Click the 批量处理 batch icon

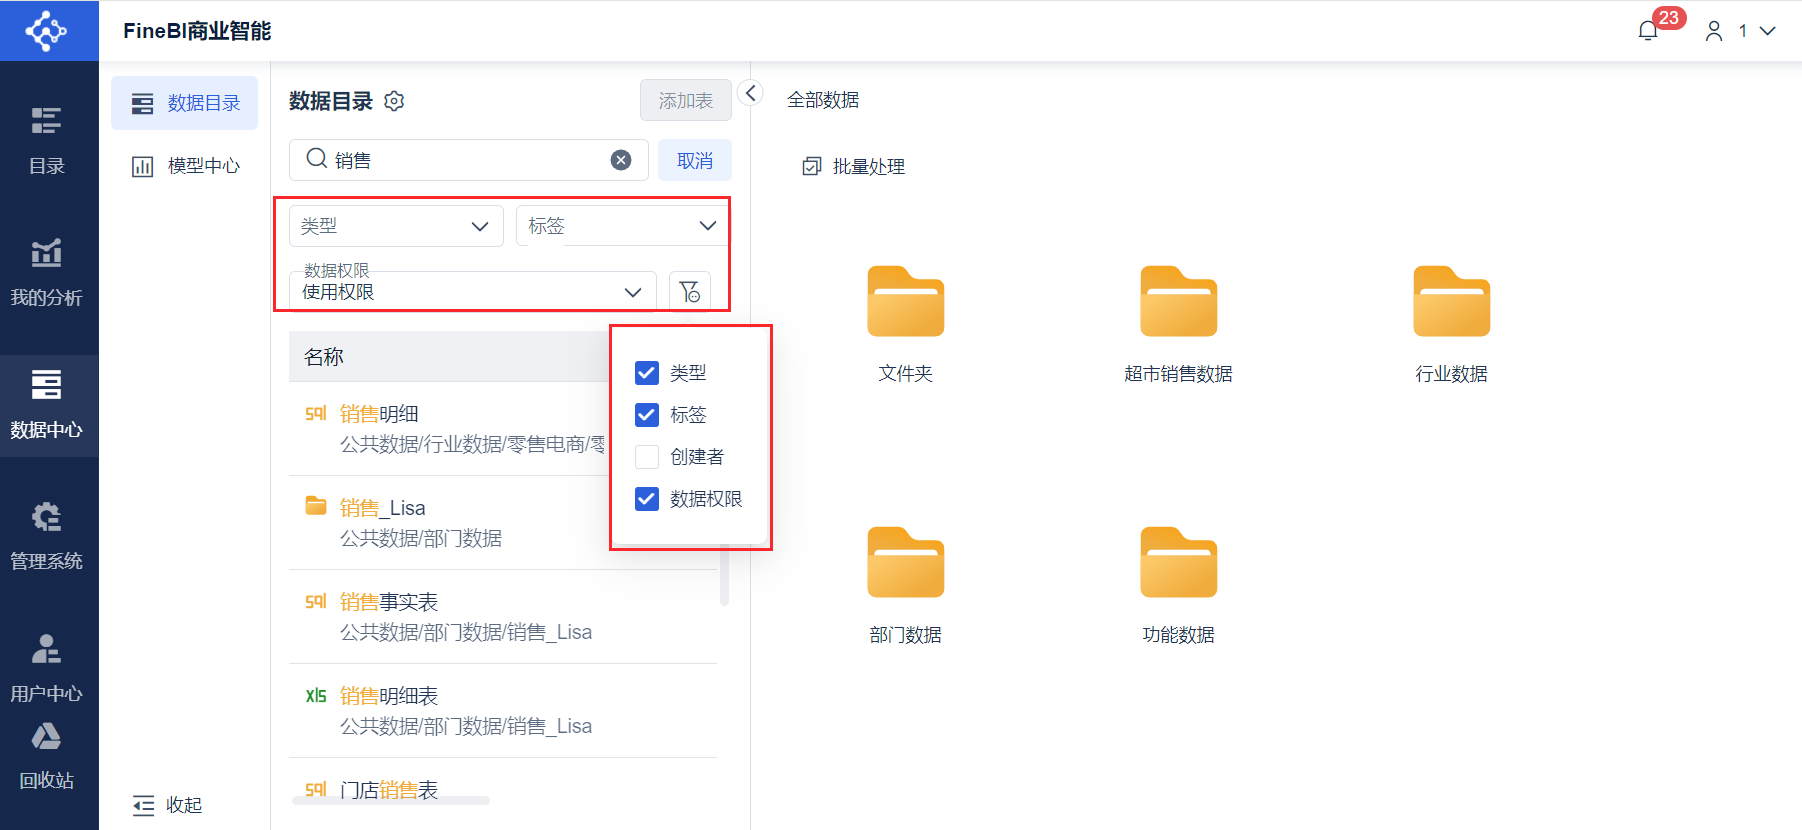(x=812, y=166)
